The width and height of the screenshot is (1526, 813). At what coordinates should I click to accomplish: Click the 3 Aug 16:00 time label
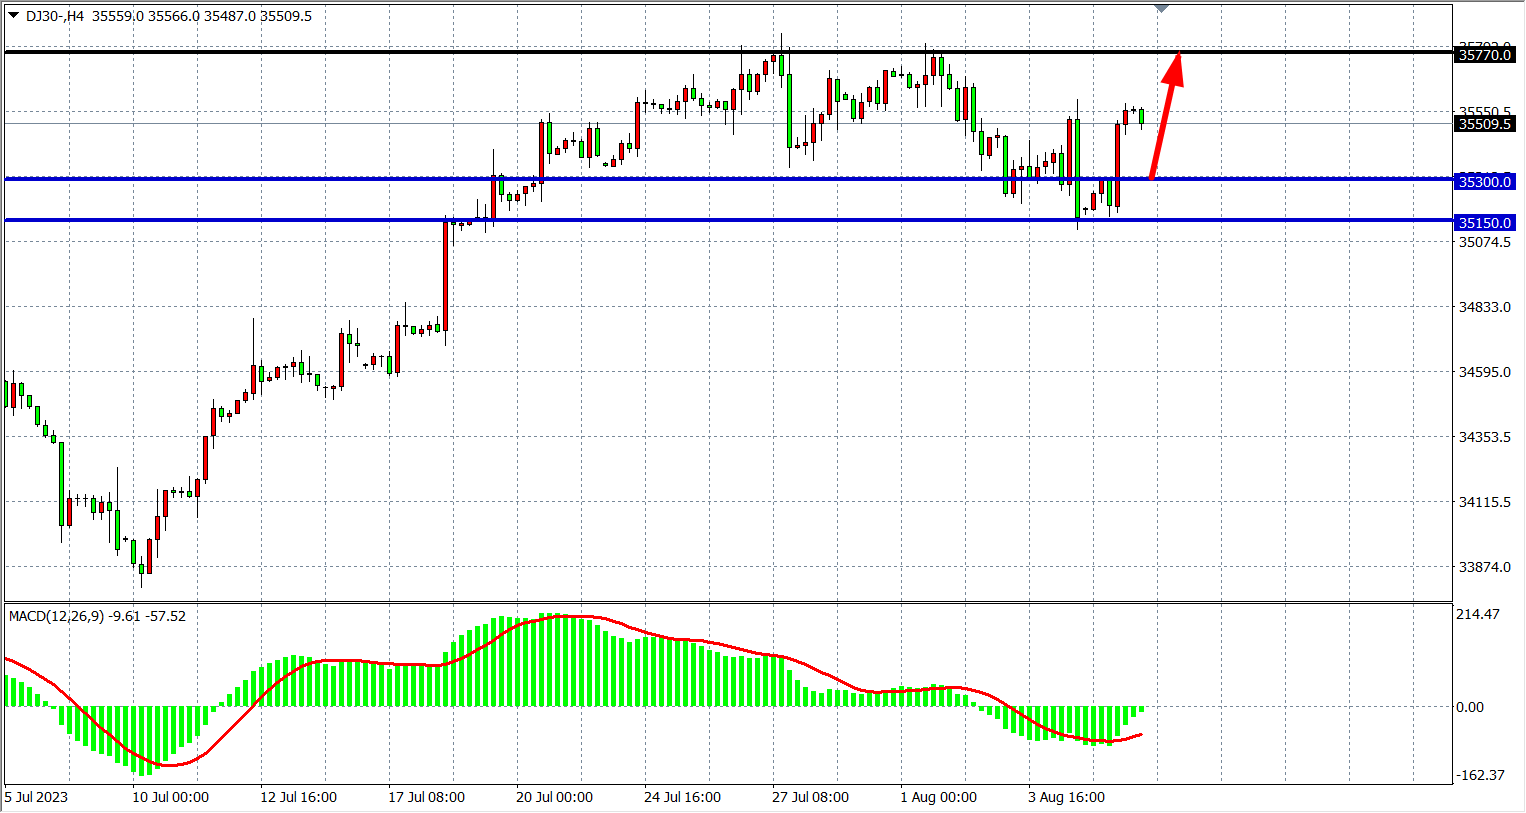tap(1066, 797)
